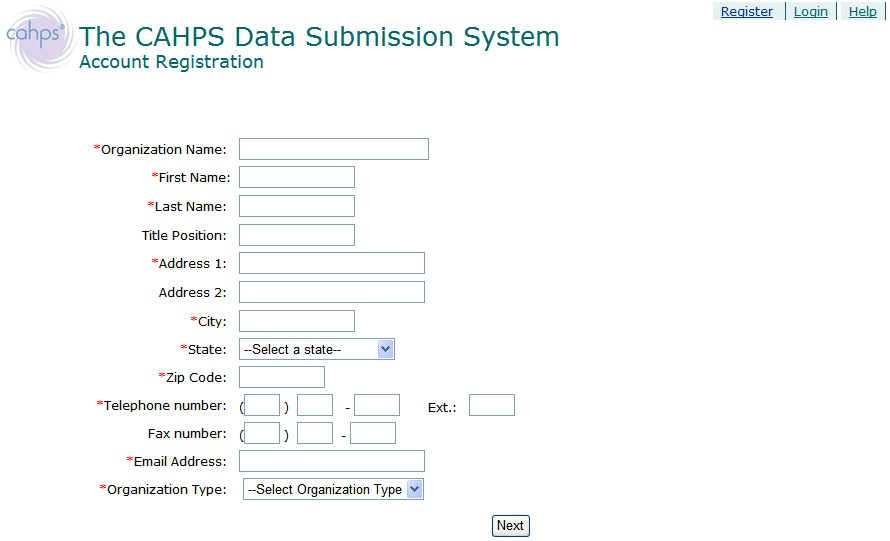
Task: Select the Email Address input field
Action: click(331, 461)
